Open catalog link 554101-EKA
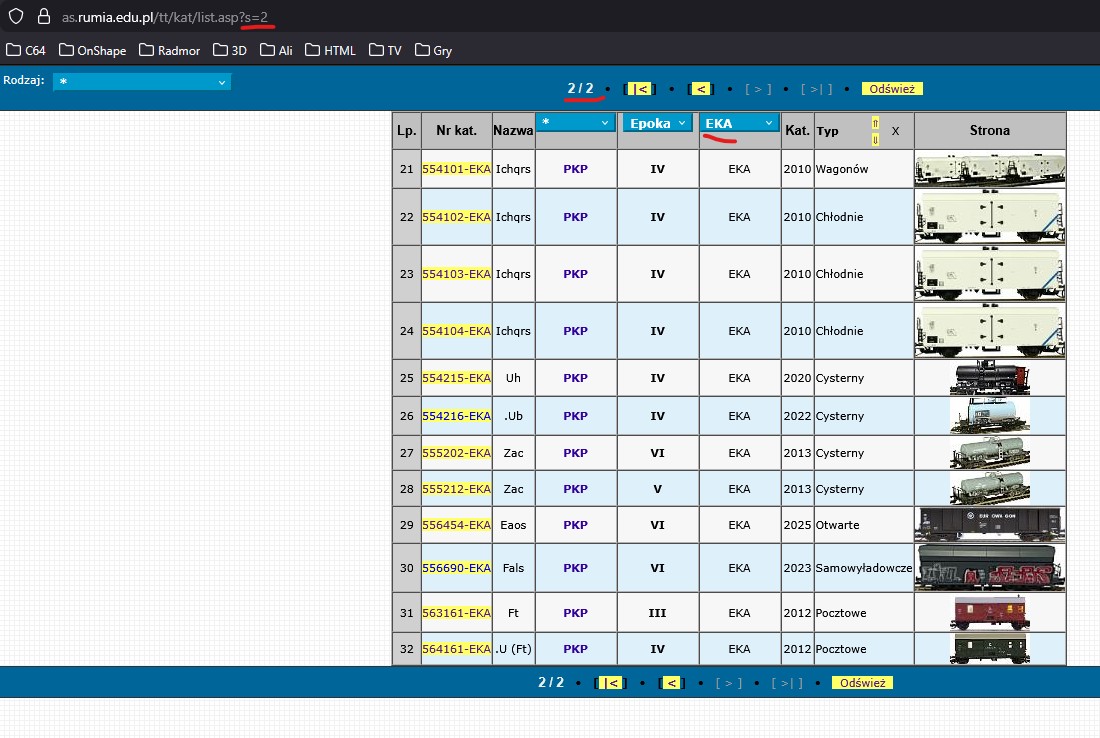 [x=456, y=169]
